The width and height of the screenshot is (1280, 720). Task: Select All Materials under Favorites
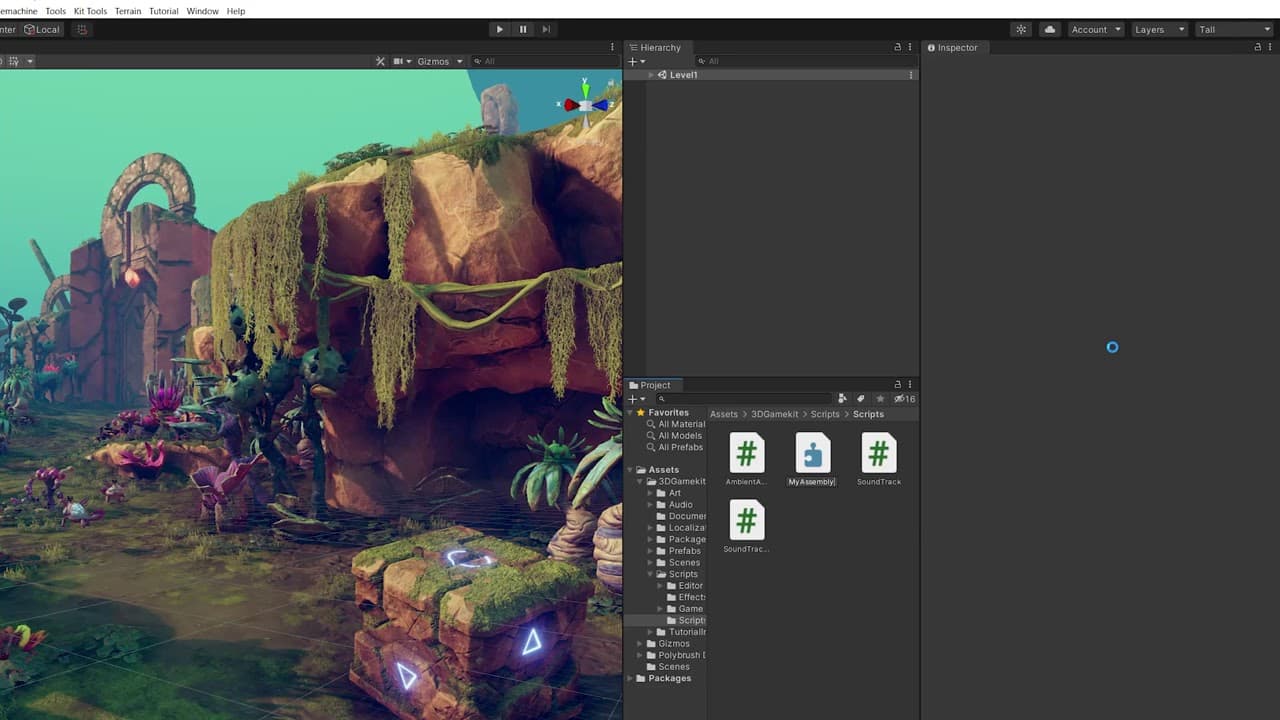click(675, 424)
